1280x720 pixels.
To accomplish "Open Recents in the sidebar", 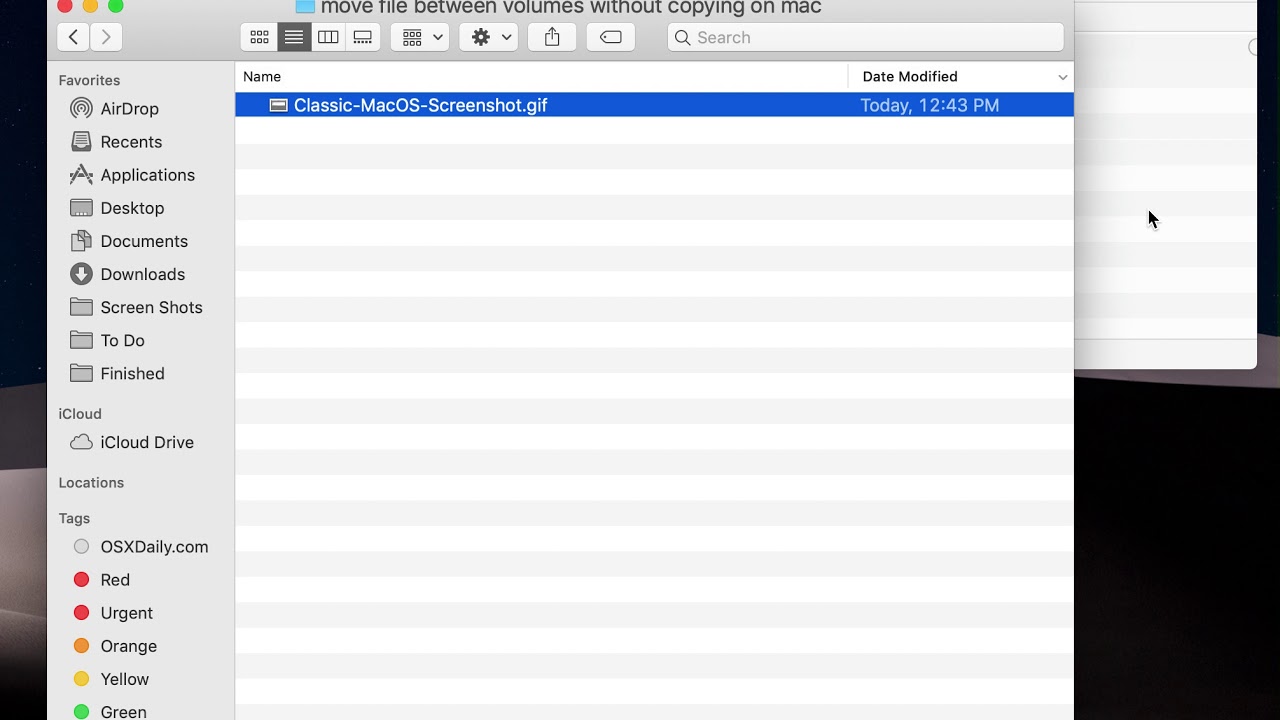I will [131, 141].
